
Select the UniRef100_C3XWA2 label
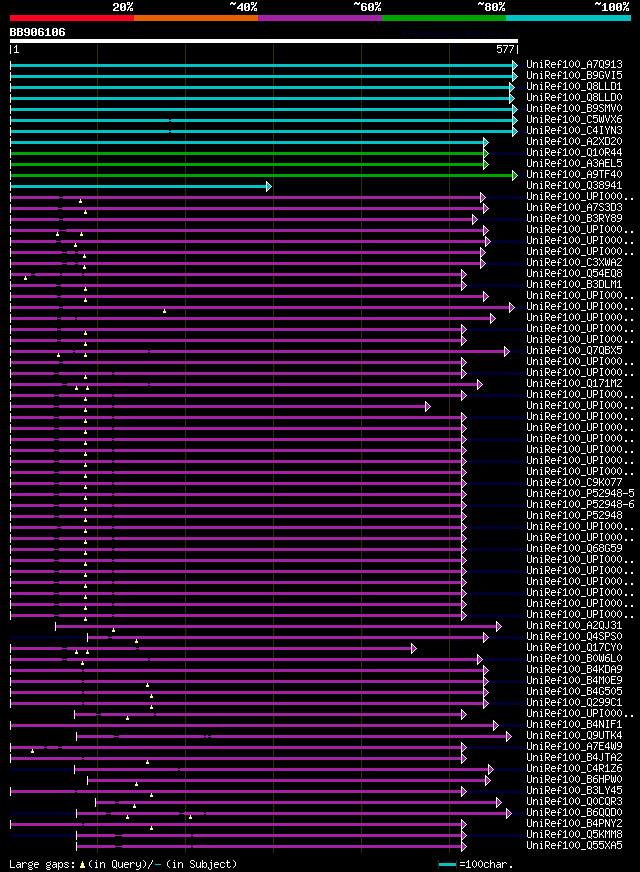(x=574, y=262)
